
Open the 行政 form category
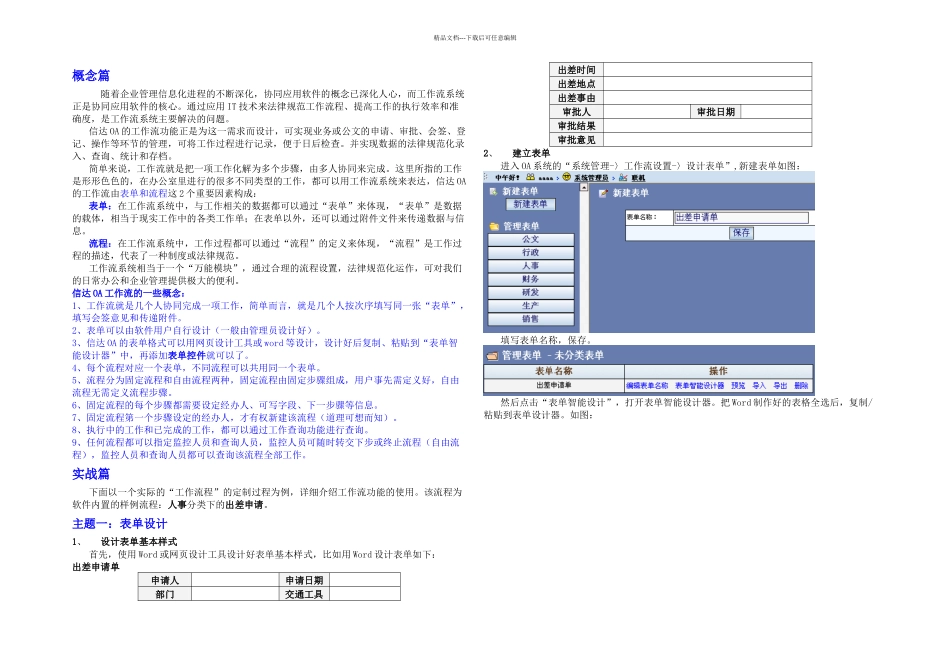531,253
